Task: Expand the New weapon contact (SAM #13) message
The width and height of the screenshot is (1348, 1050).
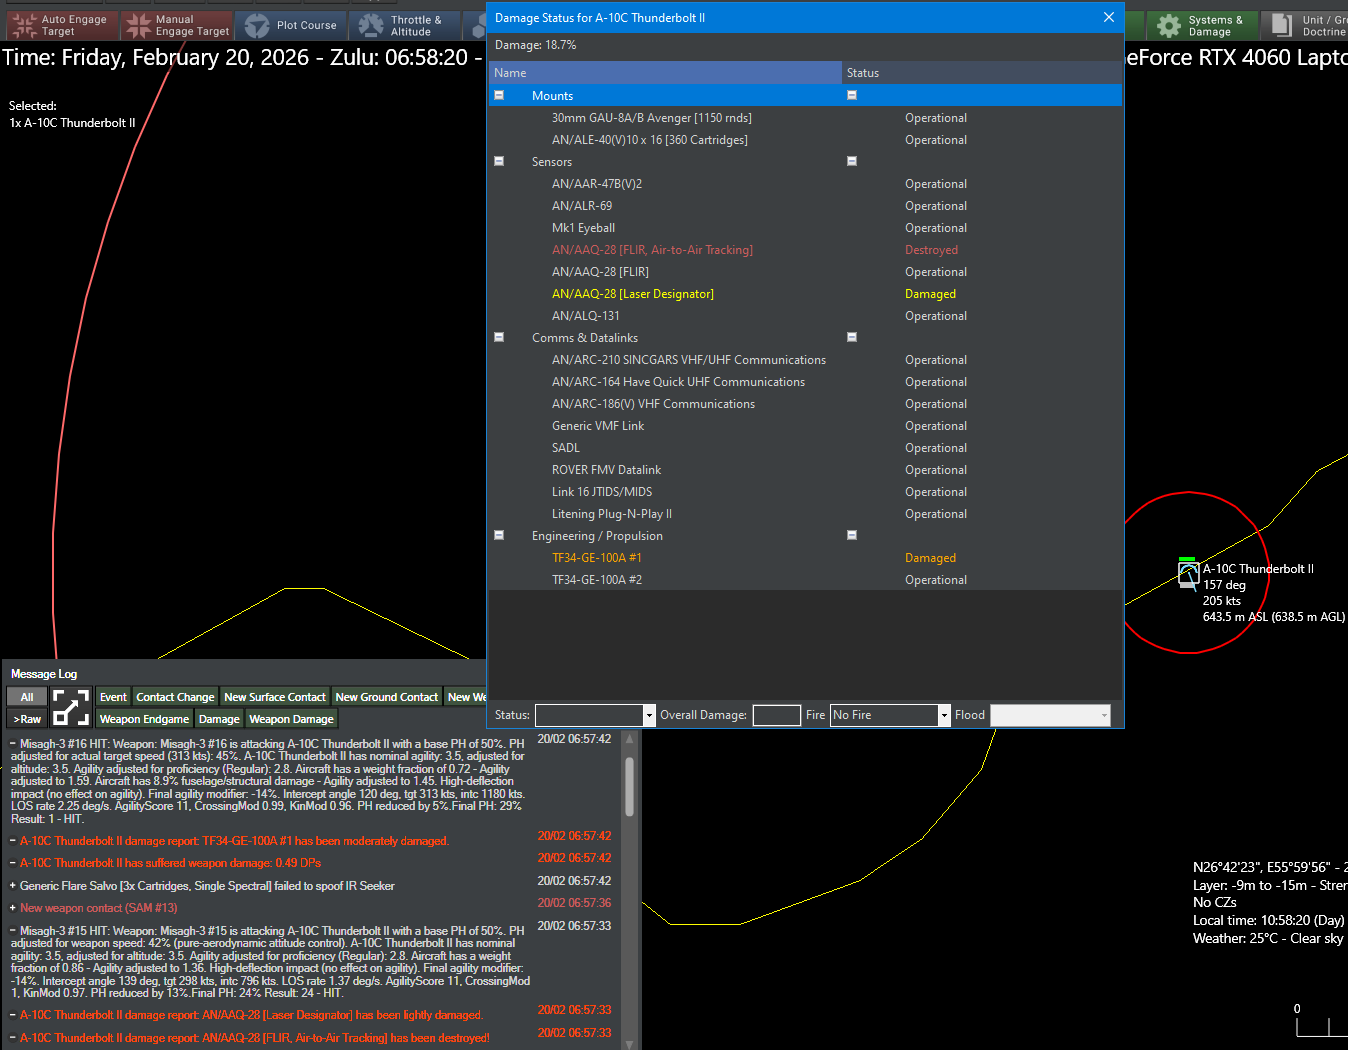Action: click(13, 908)
